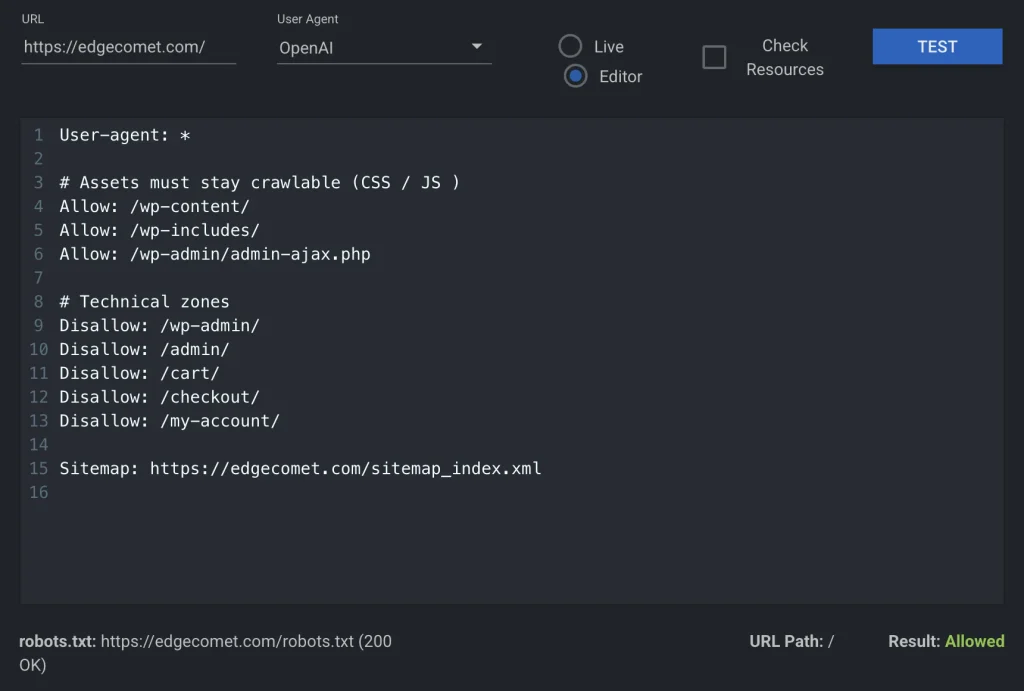Click line number 1 in gutter
This screenshot has width=1024, height=691.
[x=39, y=135]
